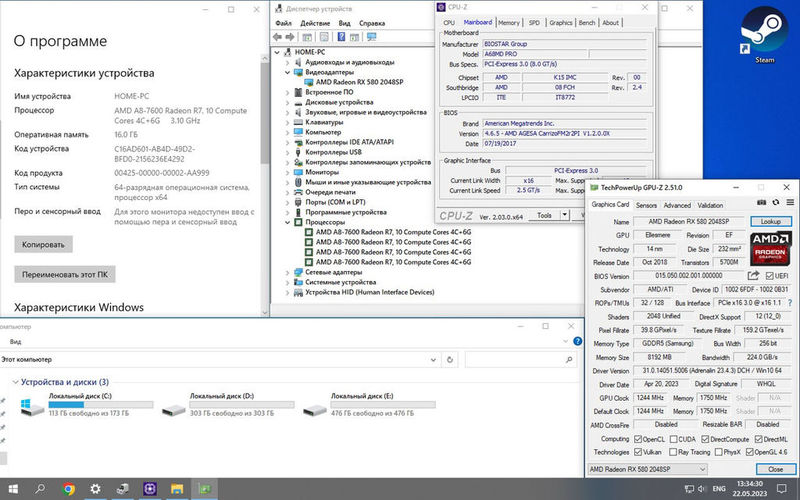Open SPD tab in CPU-Z
800x500 pixels.
tap(534, 22)
